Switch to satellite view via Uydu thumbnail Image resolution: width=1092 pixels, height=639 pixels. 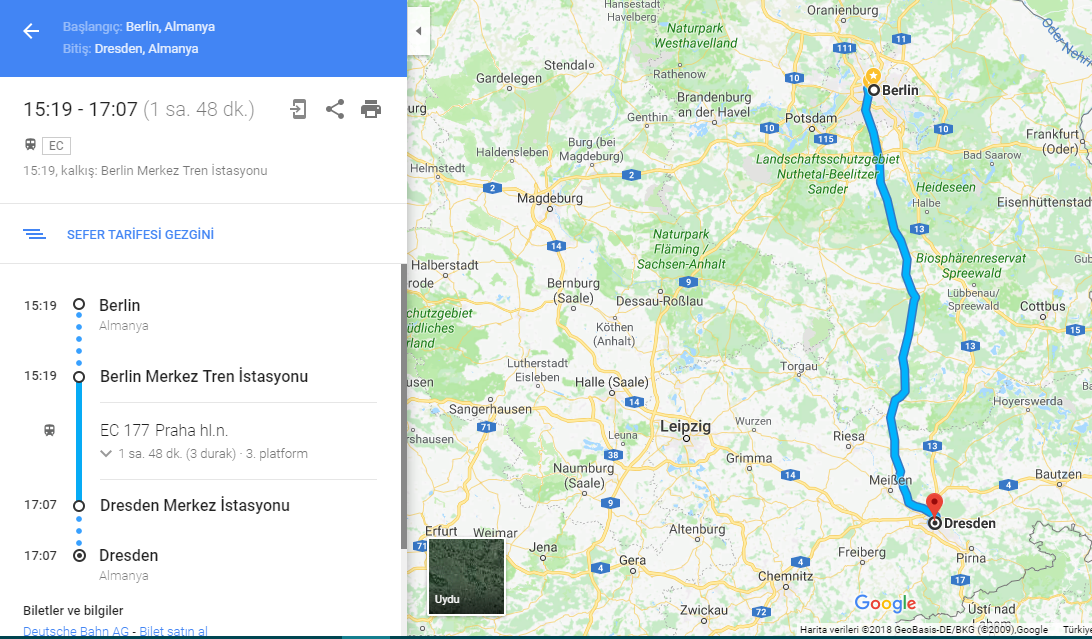pyautogui.click(x=466, y=576)
